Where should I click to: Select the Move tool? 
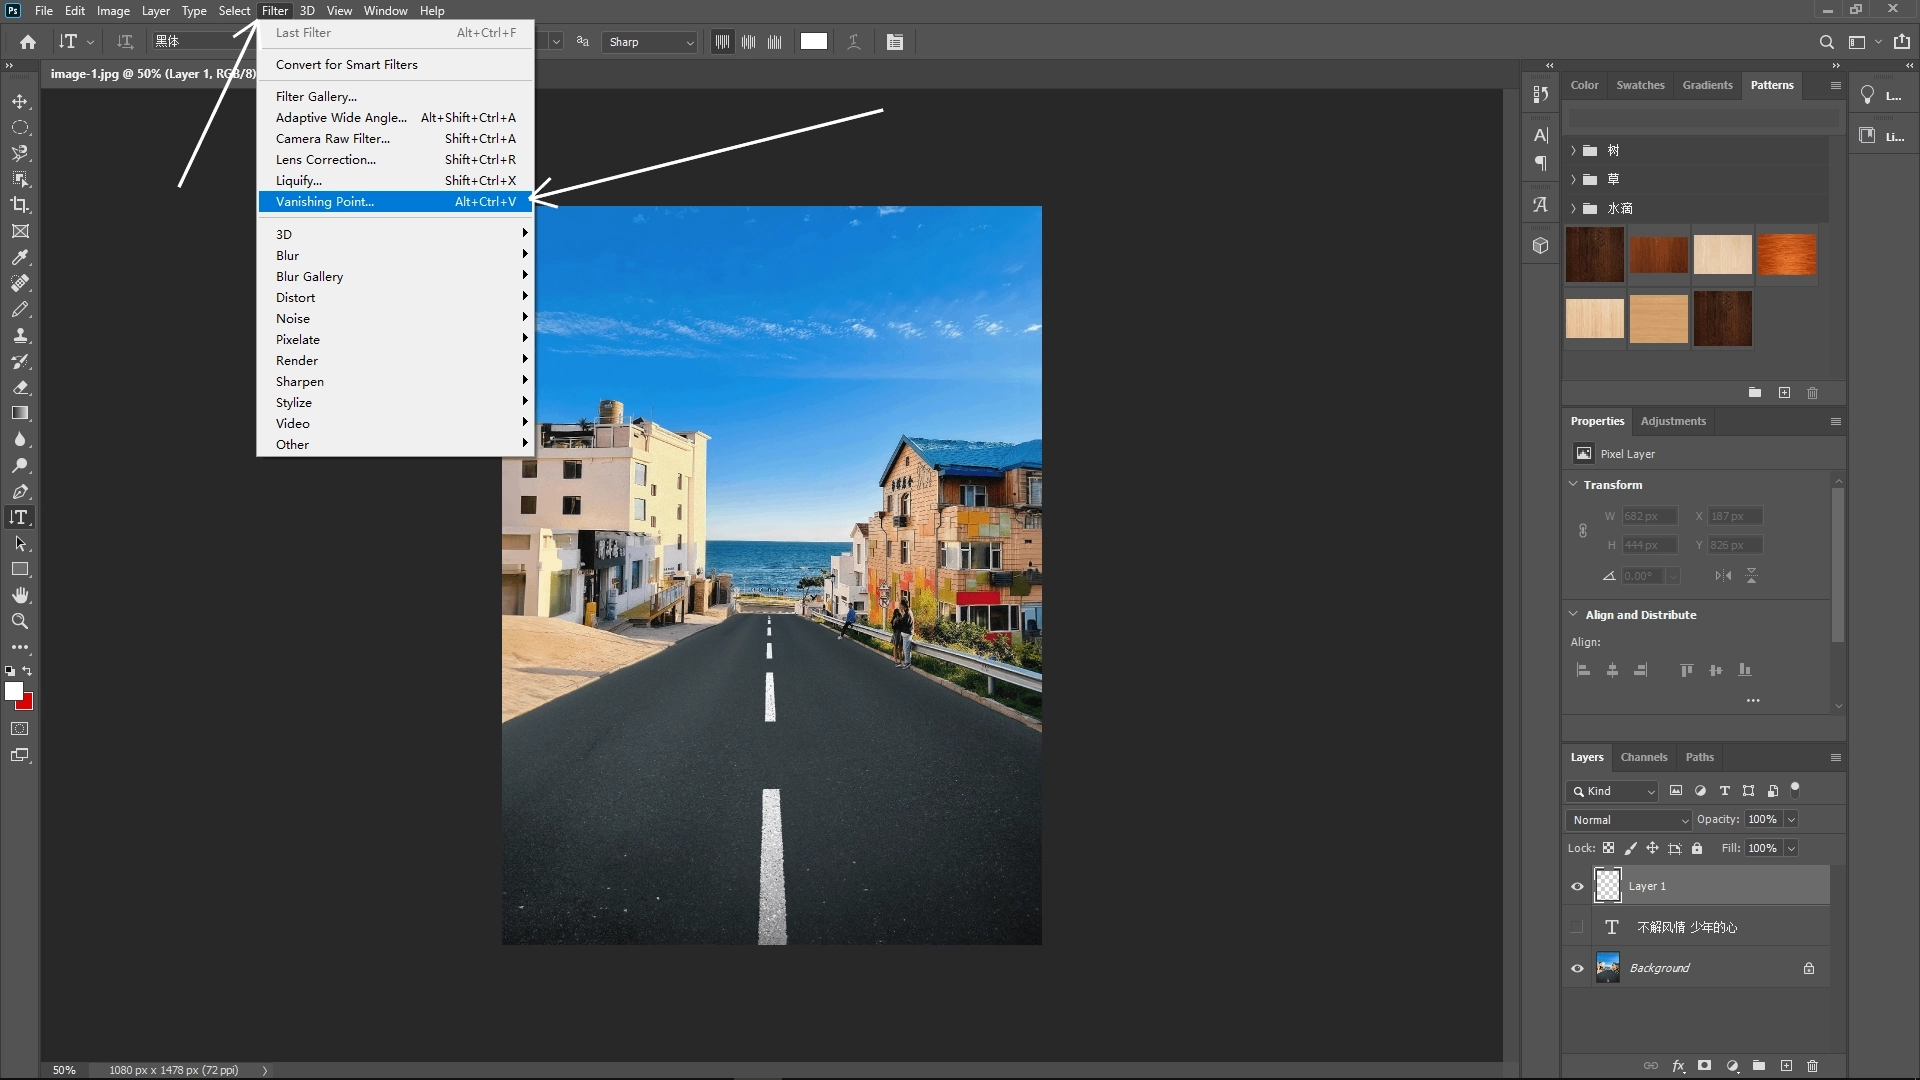(x=20, y=101)
